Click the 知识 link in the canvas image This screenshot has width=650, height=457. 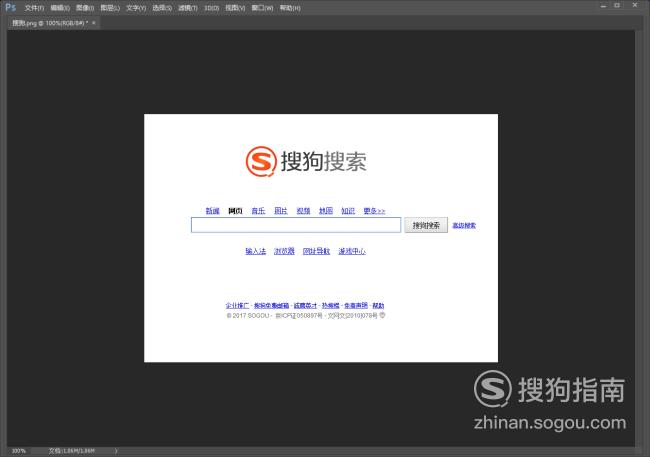click(348, 211)
